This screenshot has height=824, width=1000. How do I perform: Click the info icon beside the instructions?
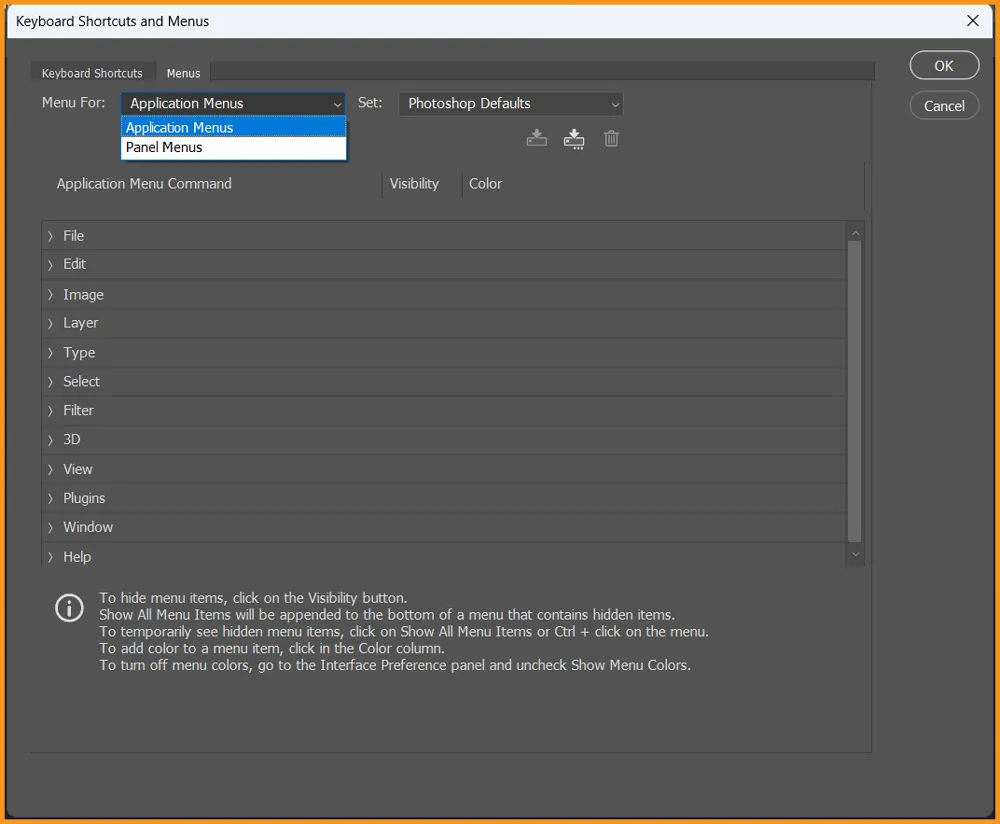tap(69, 608)
